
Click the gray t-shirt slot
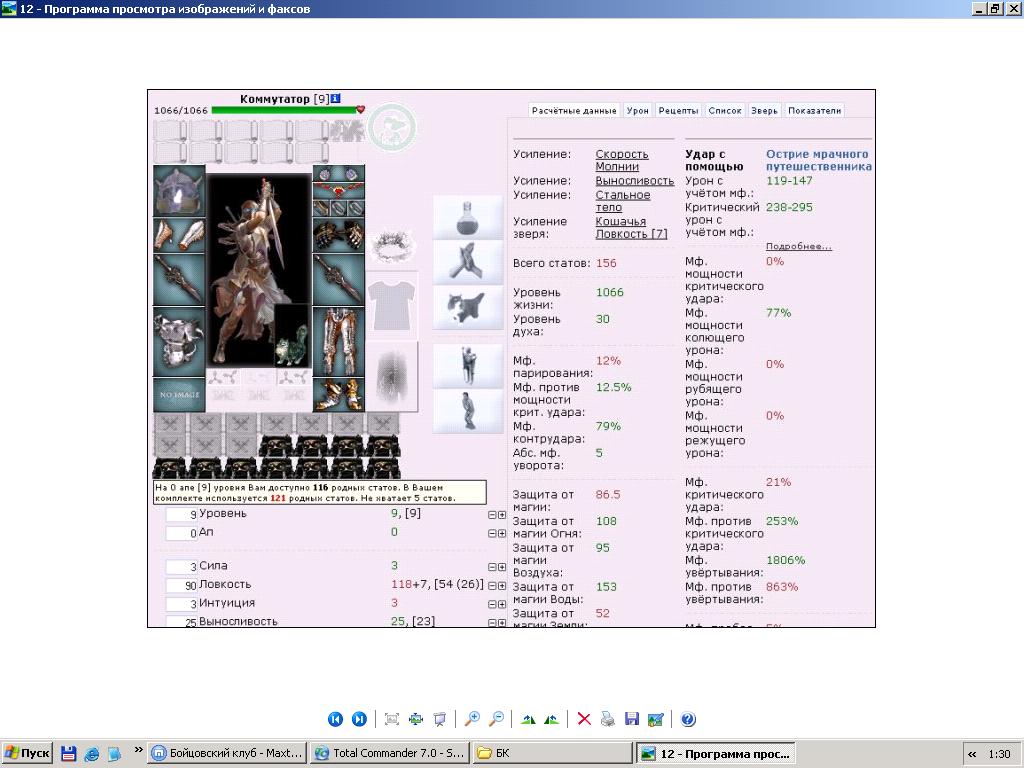coord(391,305)
